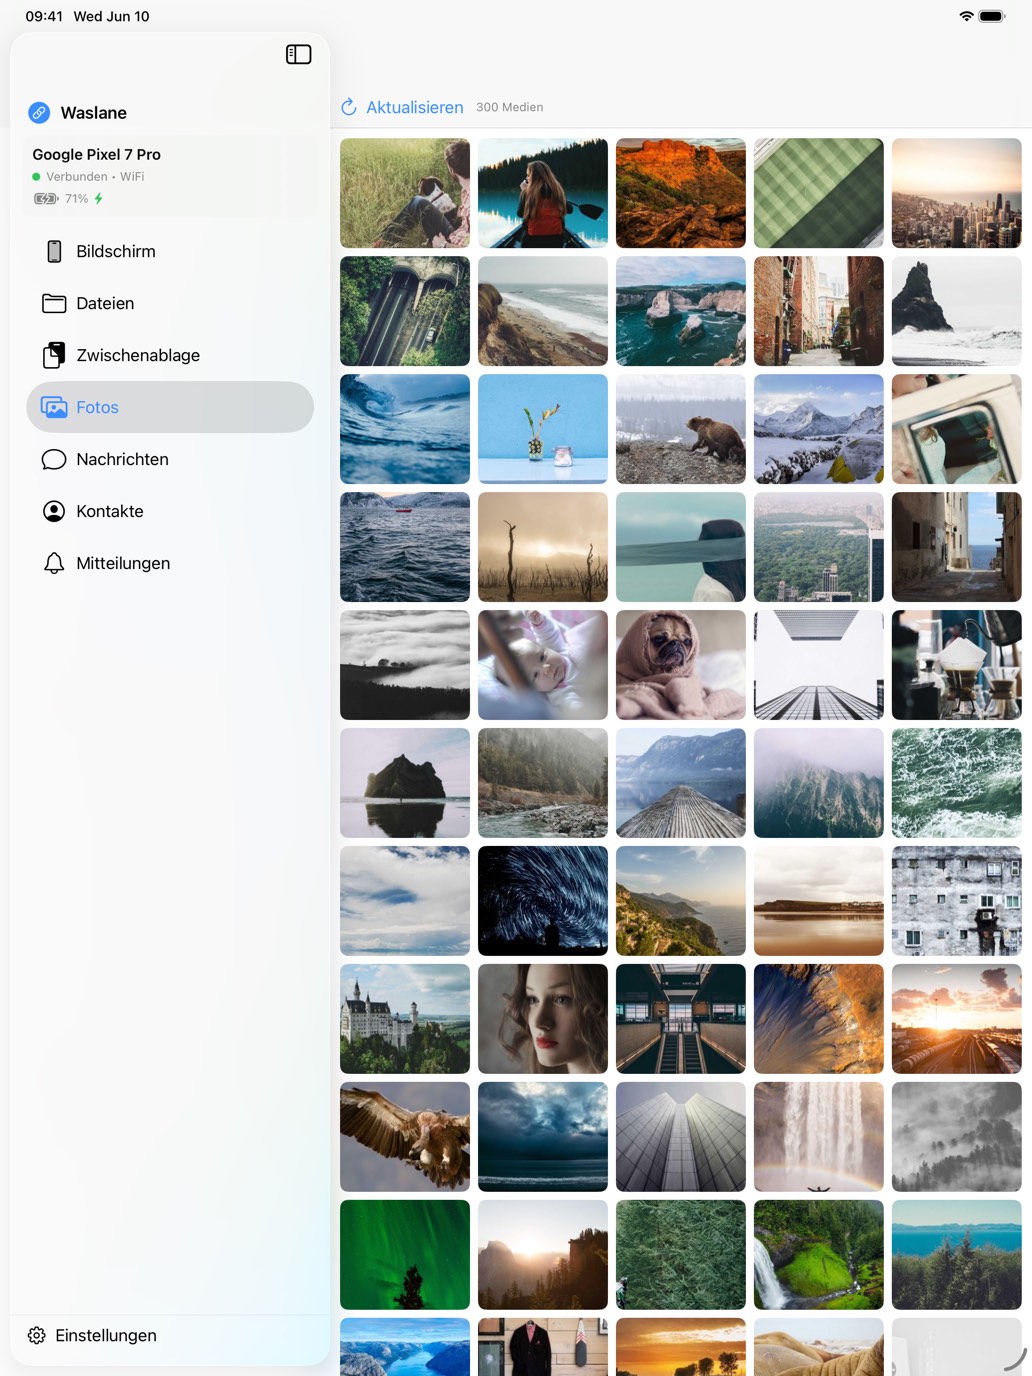This screenshot has width=1032, height=1376.
Task: Open the coffee brewing equipment photo
Action: pyautogui.click(x=957, y=665)
